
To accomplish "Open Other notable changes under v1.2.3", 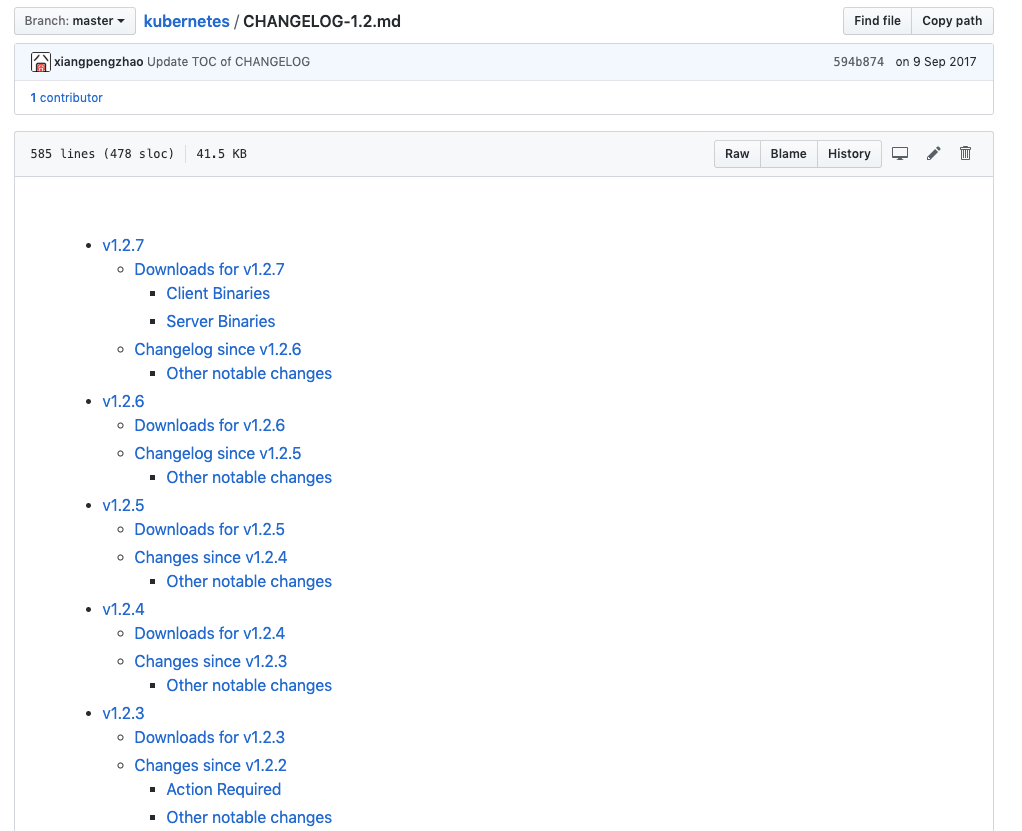I will (x=249, y=817).
